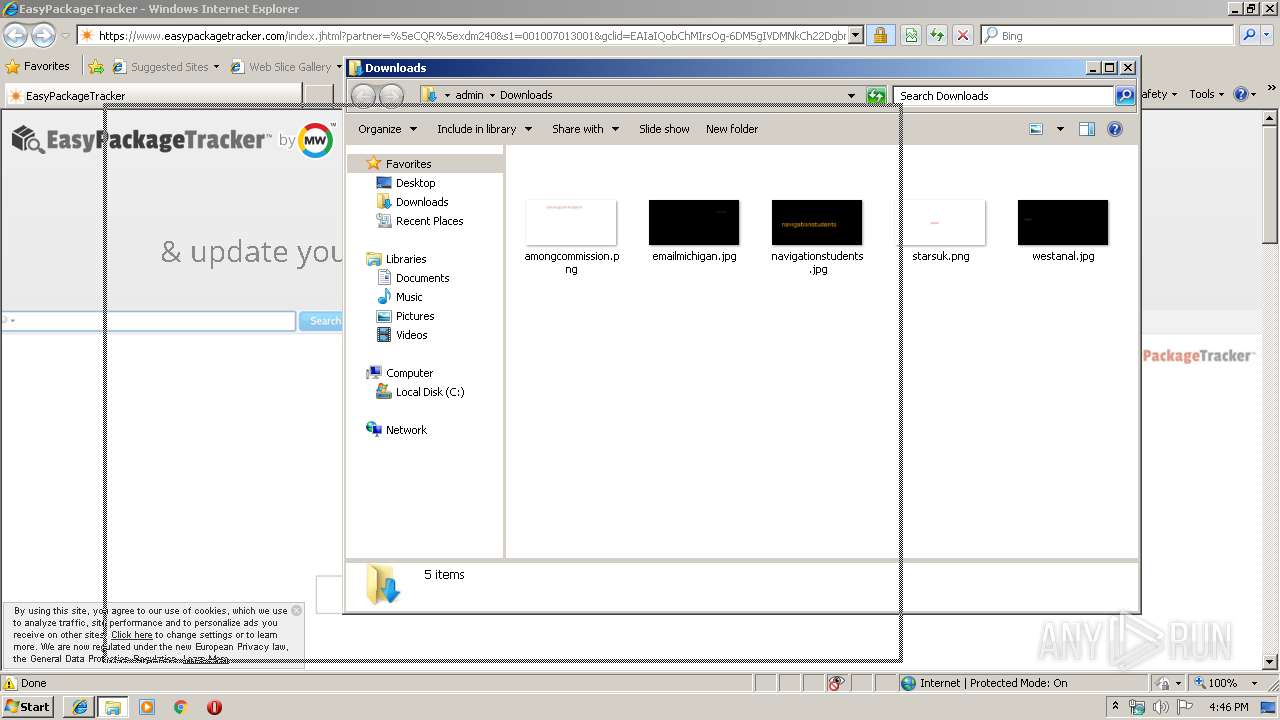Image resolution: width=1280 pixels, height=720 pixels.
Task: Create a New folder
Action: (x=732, y=129)
